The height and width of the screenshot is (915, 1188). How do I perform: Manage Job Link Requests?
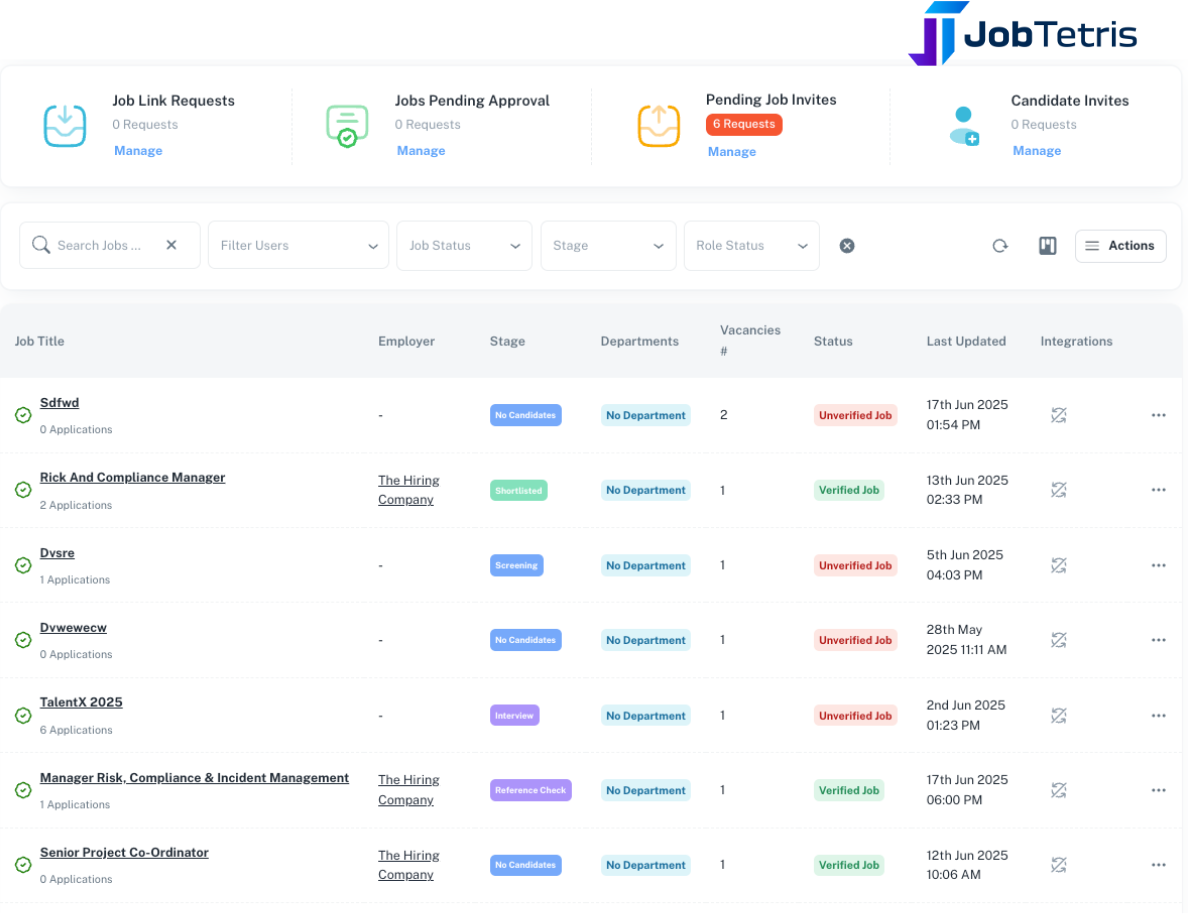(x=138, y=151)
